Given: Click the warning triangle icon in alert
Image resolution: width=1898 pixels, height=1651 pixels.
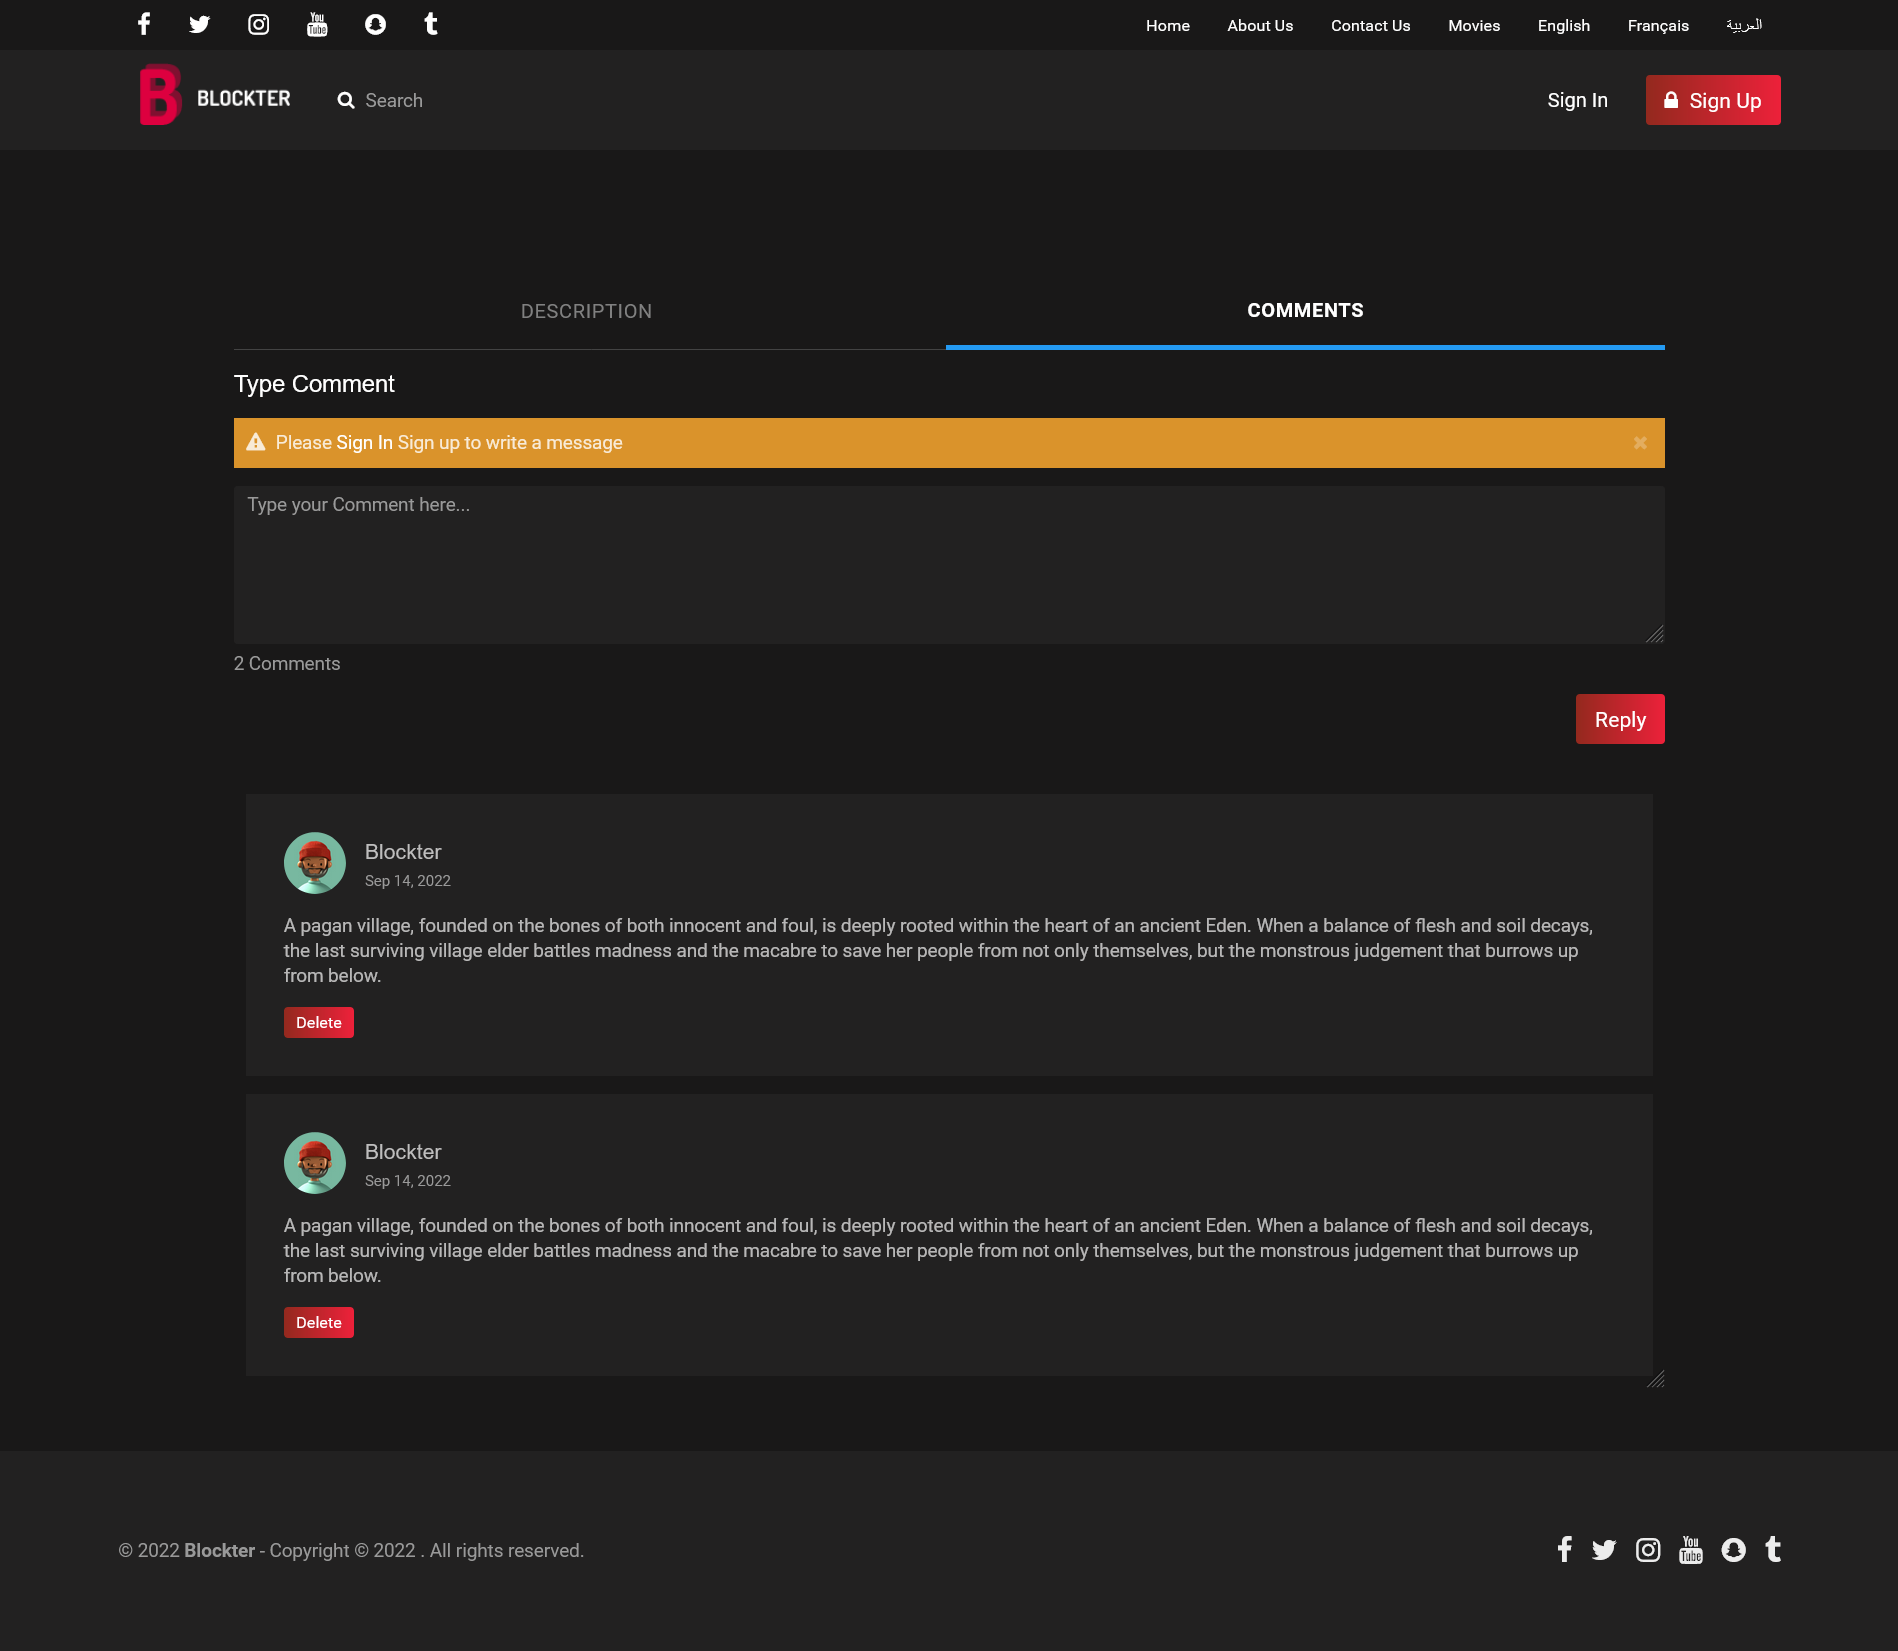Looking at the screenshot, I should coord(256,442).
